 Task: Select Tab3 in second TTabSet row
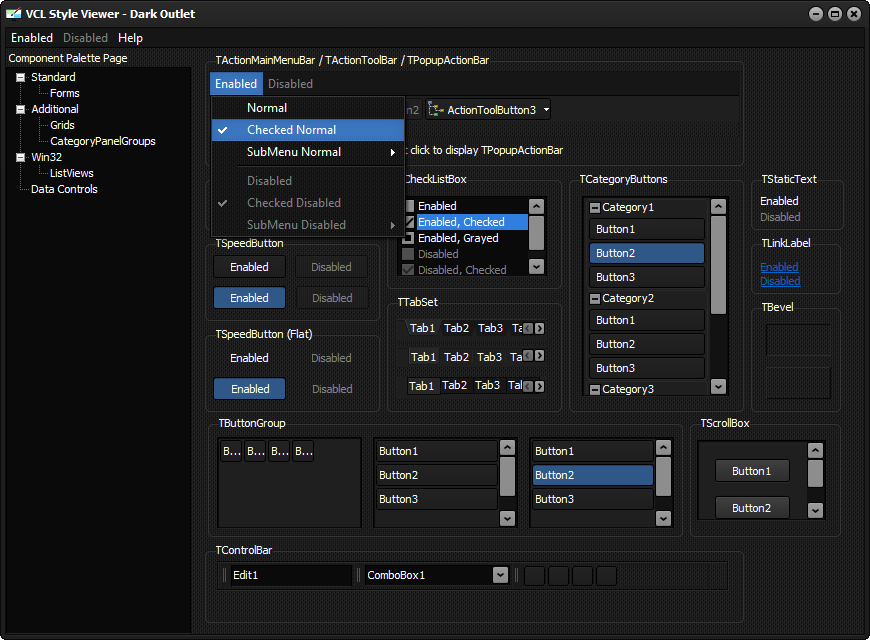(x=489, y=357)
